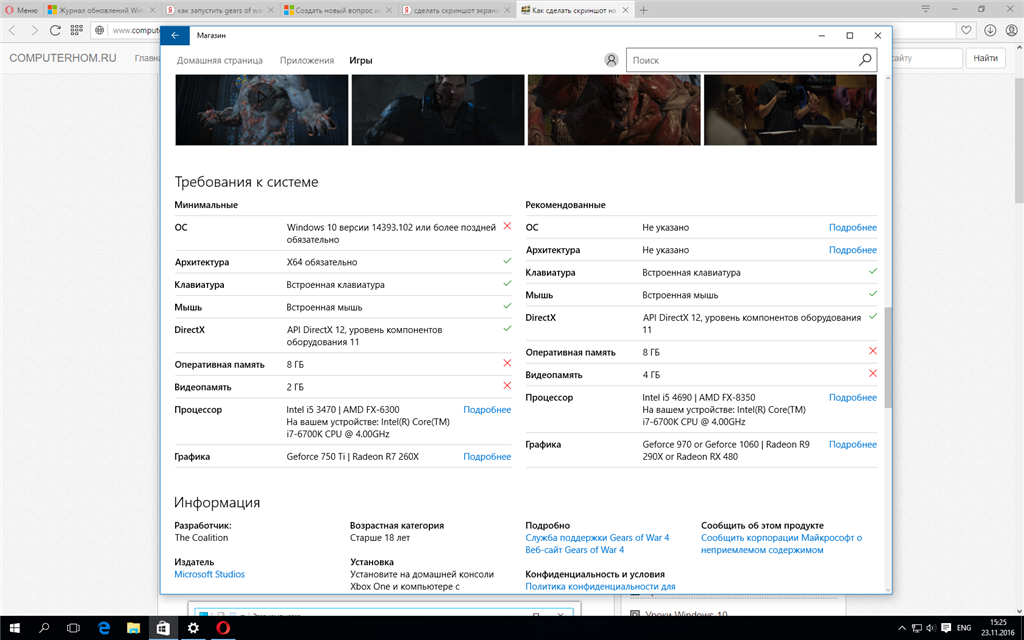This screenshot has height=640, width=1024.
Task: Open the third thumbnail with the red creature
Action: 614,110
